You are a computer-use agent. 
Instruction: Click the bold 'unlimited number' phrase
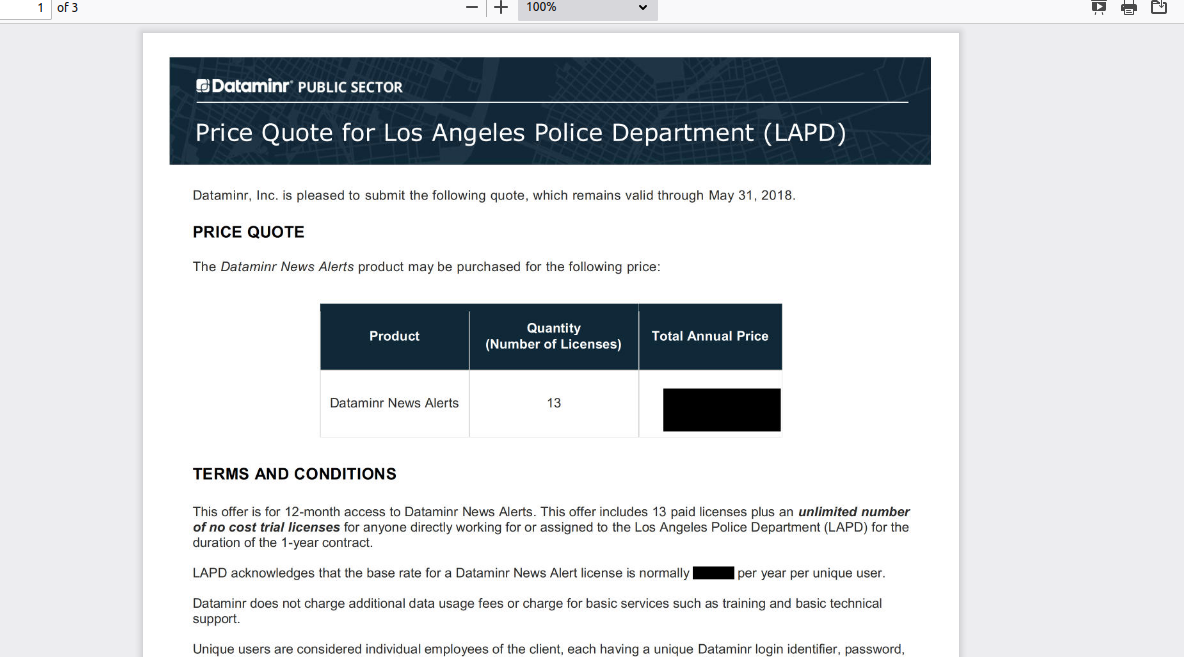(854, 512)
